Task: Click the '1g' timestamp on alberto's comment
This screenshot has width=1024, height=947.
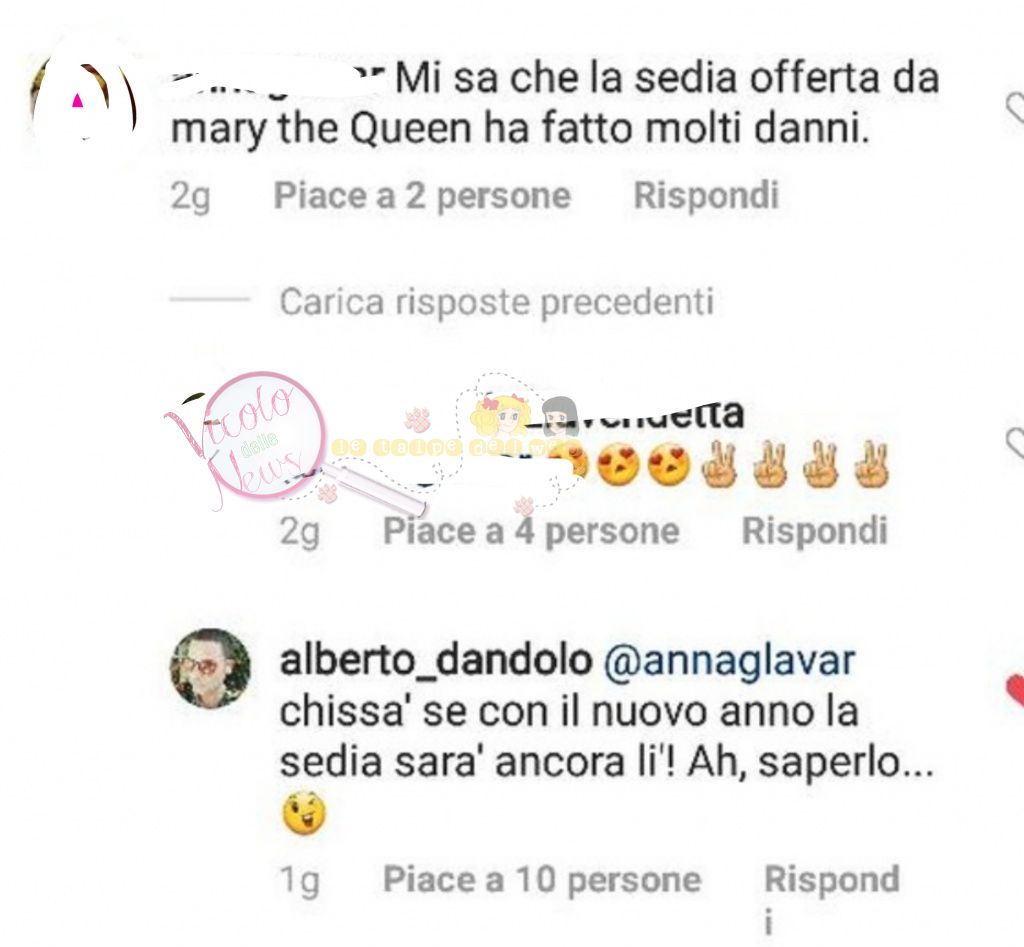Action: click(300, 880)
